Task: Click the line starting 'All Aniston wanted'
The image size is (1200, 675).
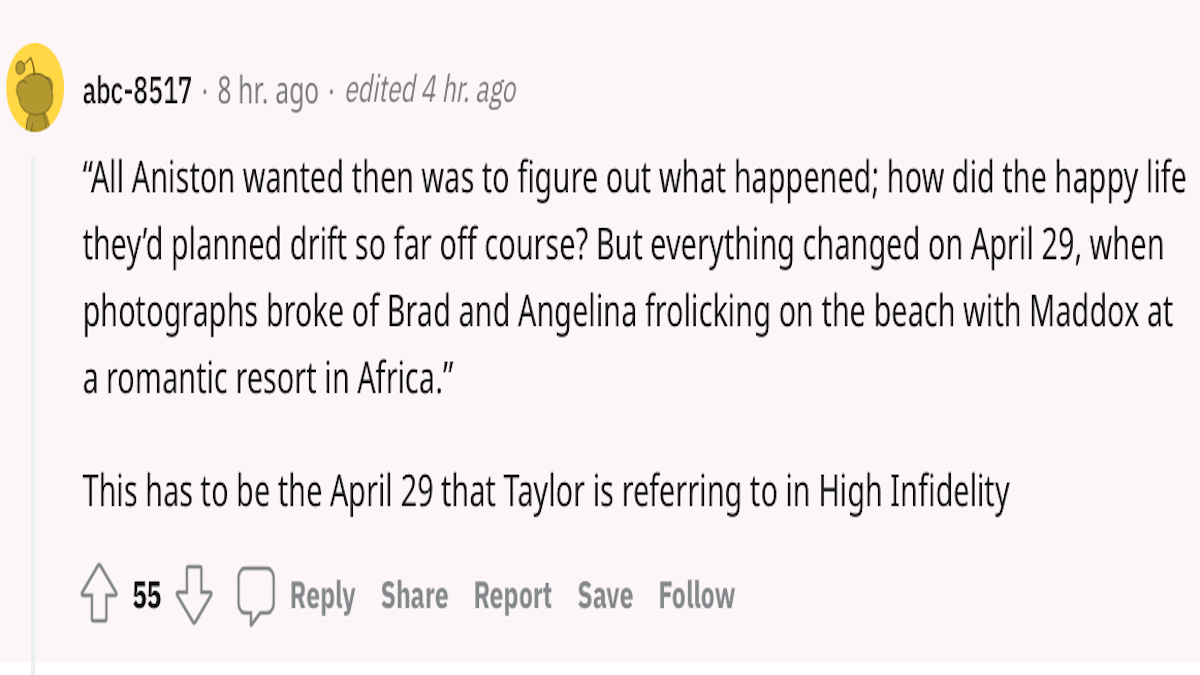Action: click(x=634, y=181)
